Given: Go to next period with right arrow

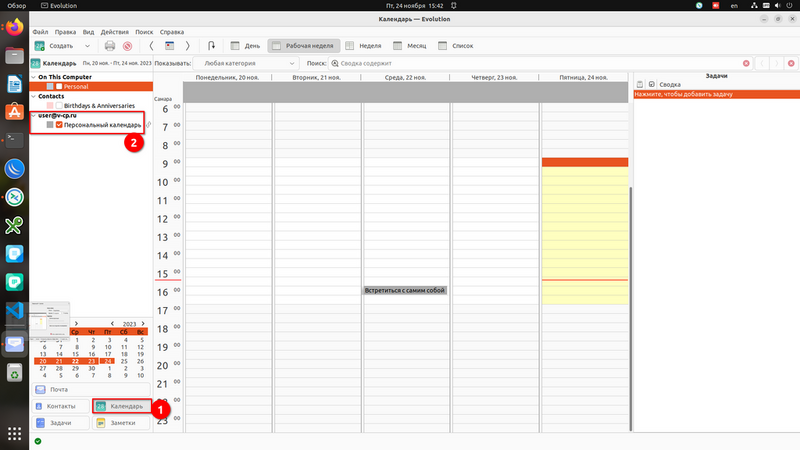Looking at the screenshot, I should [x=188, y=46].
